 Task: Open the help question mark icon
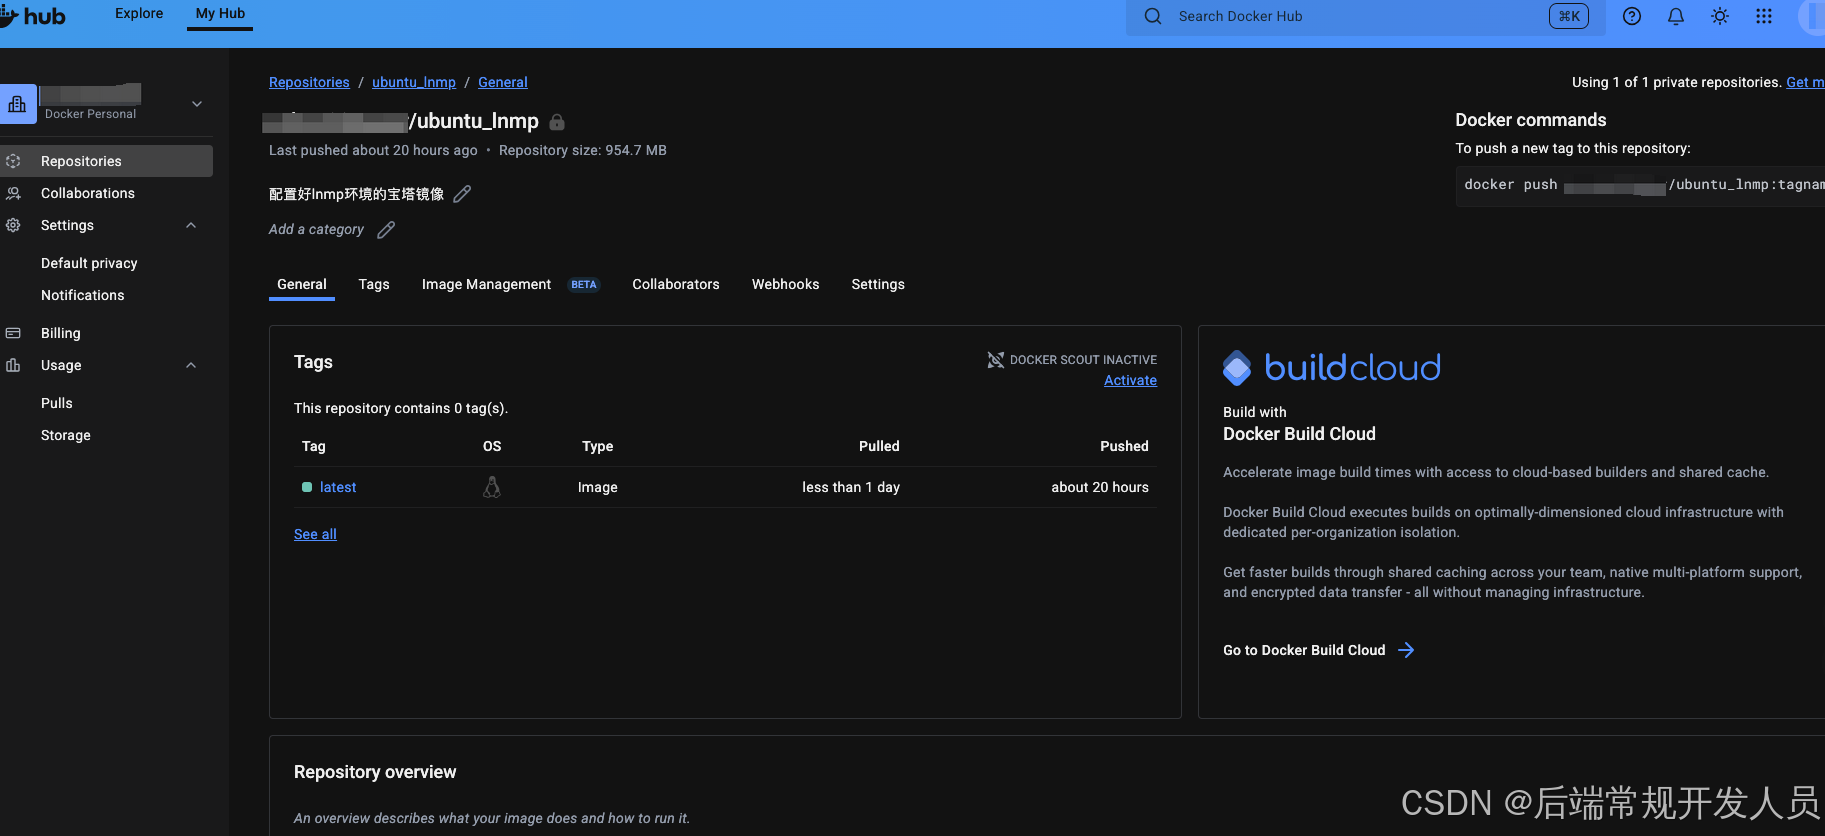point(1632,16)
